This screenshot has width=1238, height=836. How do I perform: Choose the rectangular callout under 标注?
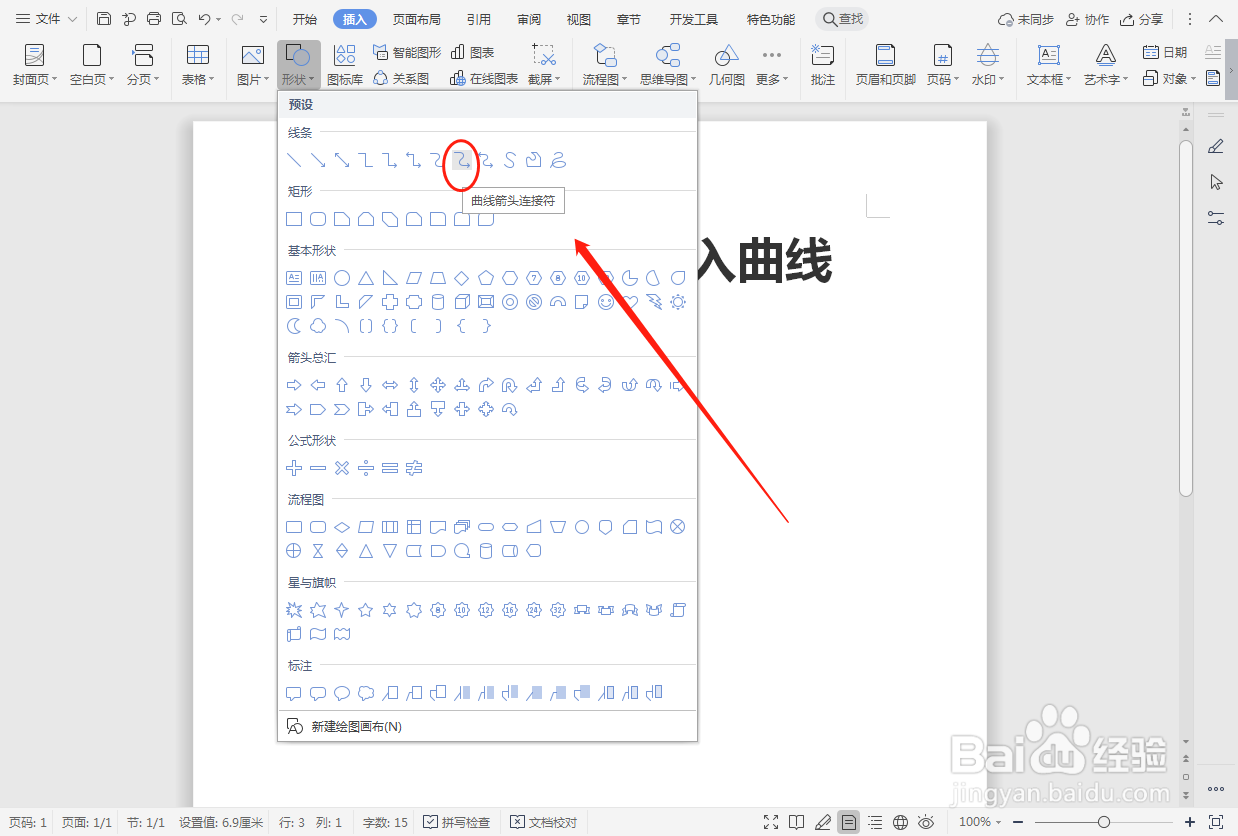click(294, 693)
